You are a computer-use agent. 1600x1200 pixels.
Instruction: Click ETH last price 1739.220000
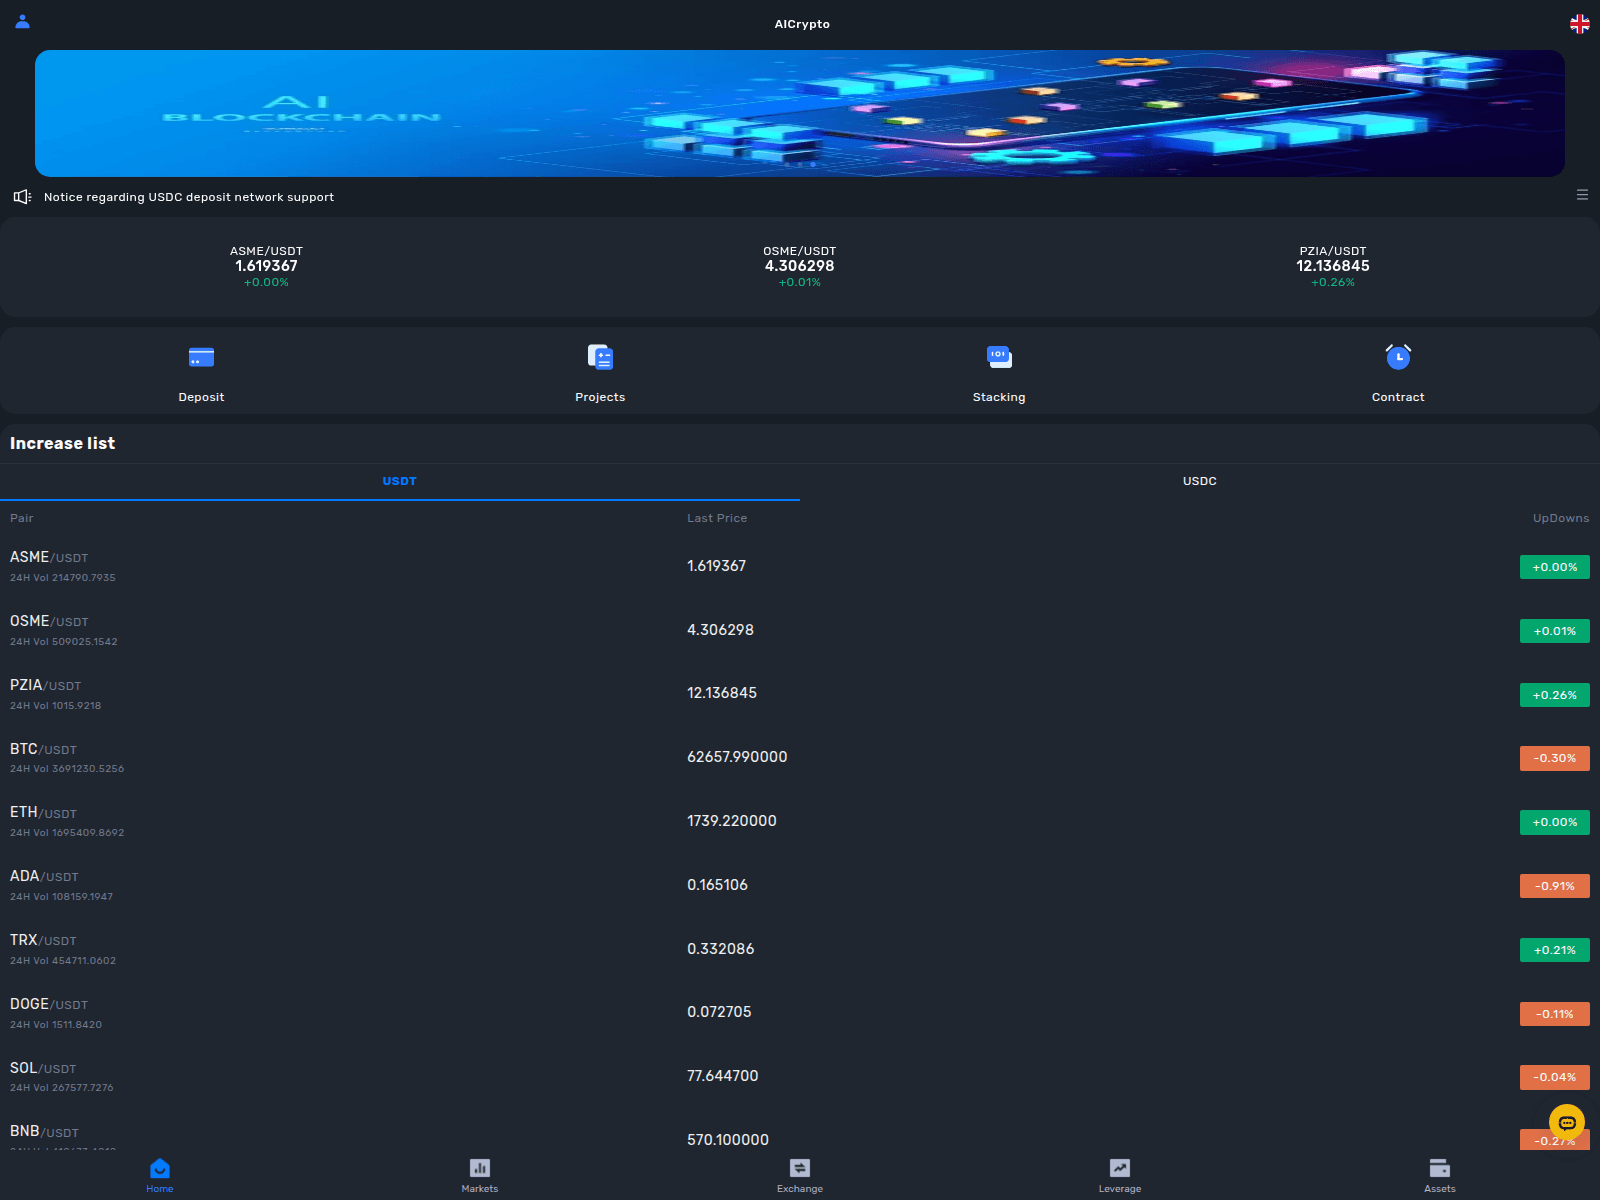732,821
